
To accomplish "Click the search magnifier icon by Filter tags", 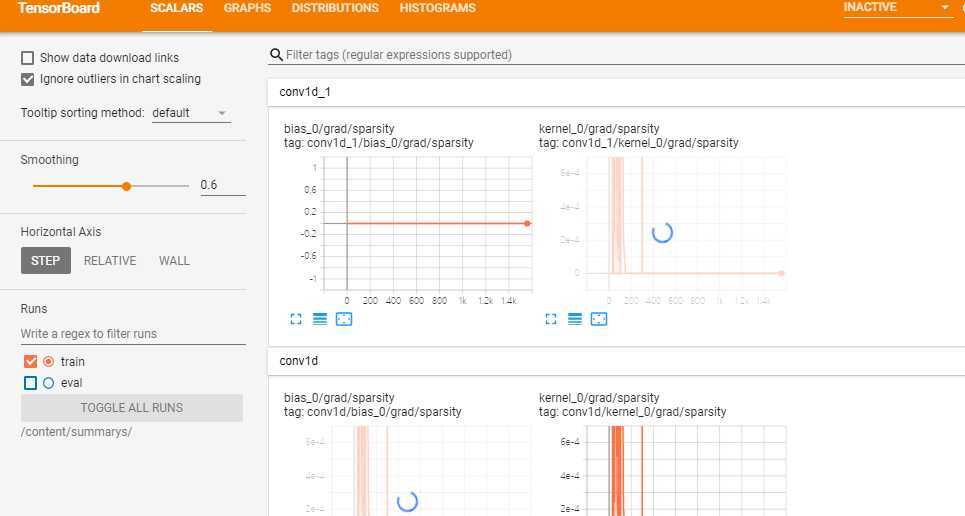I will [x=276, y=55].
